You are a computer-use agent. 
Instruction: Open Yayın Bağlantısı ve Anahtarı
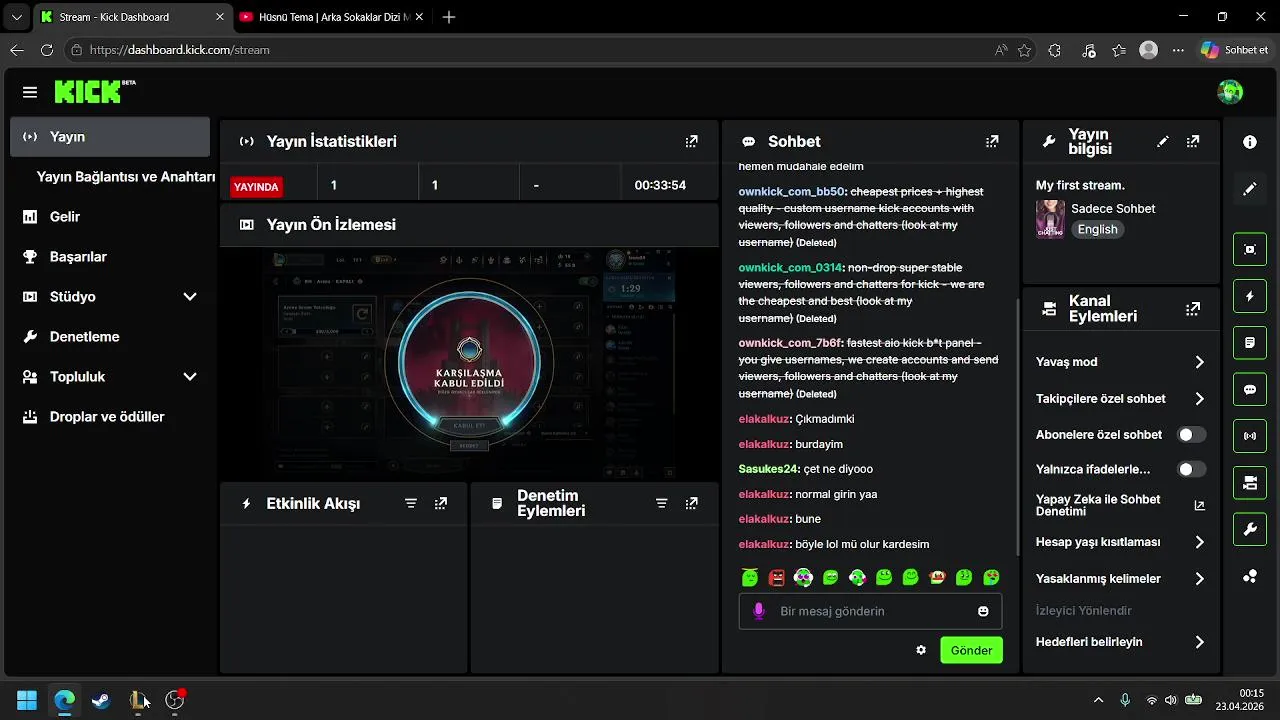tap(126, 177)
